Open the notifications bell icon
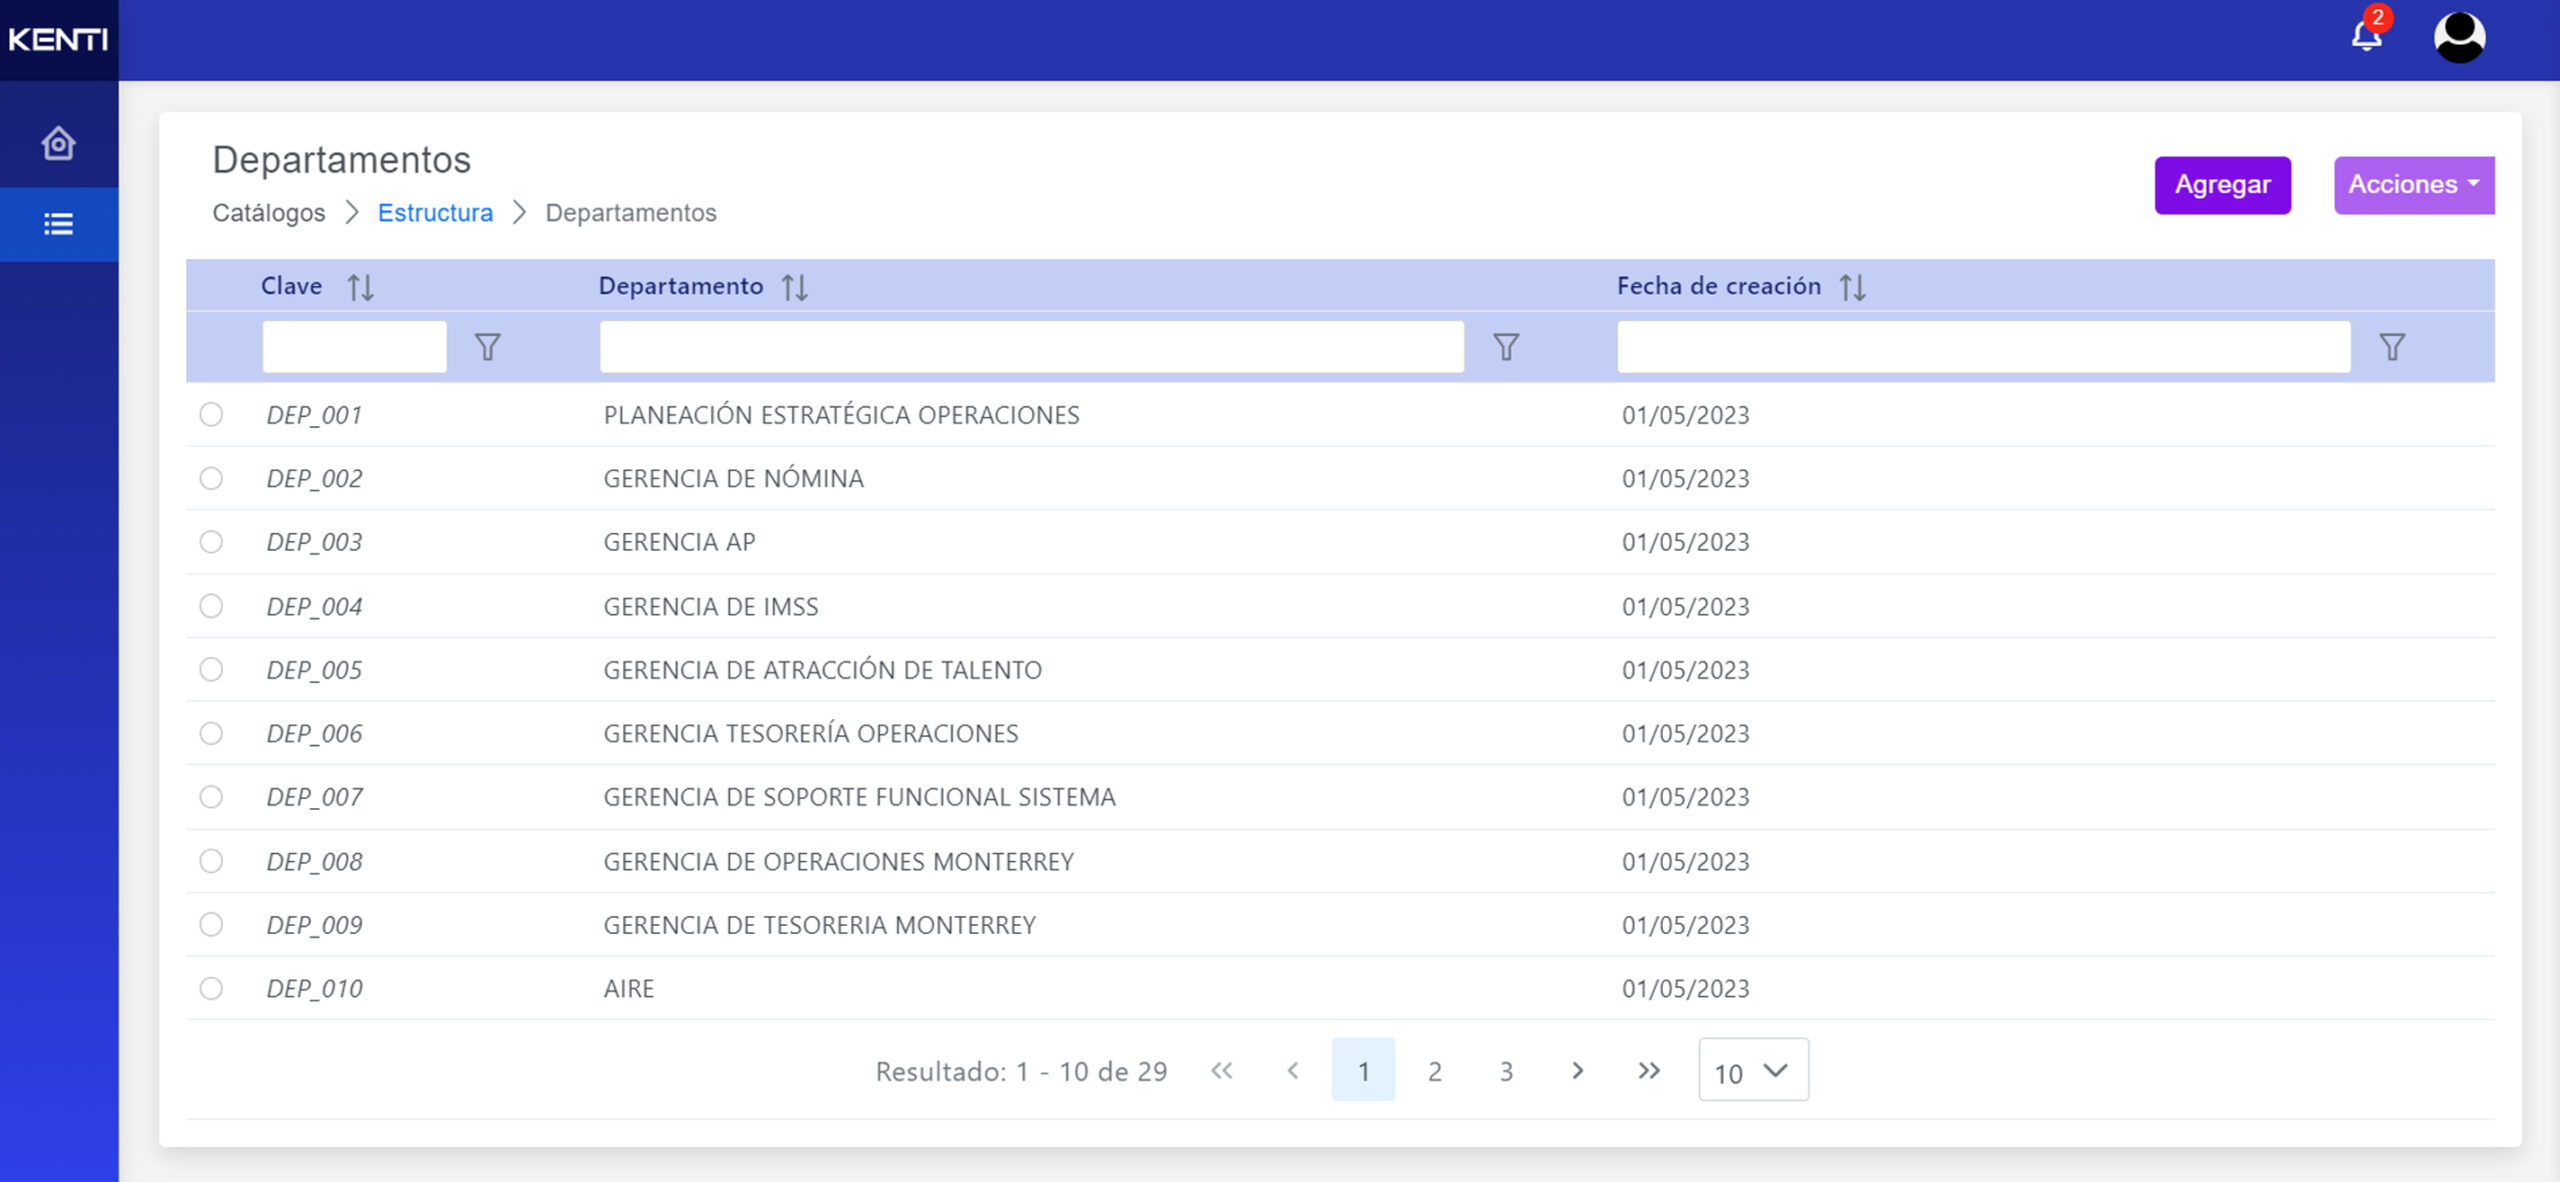This screenshot has width=2560, height=1182. (2366, 37)
